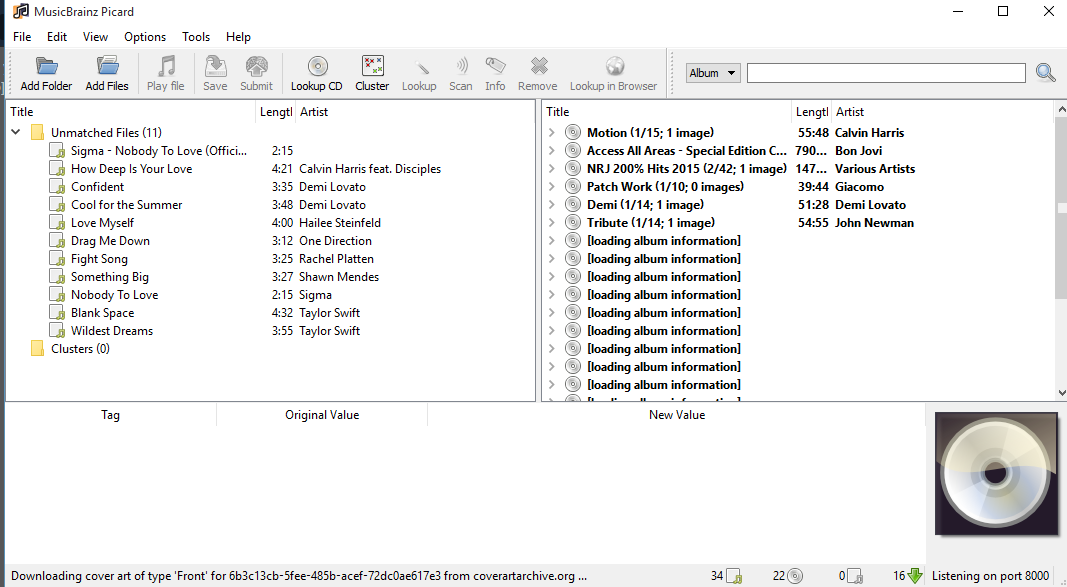
Task: Click the Clusters folder icon
Action: coord(37,349)
